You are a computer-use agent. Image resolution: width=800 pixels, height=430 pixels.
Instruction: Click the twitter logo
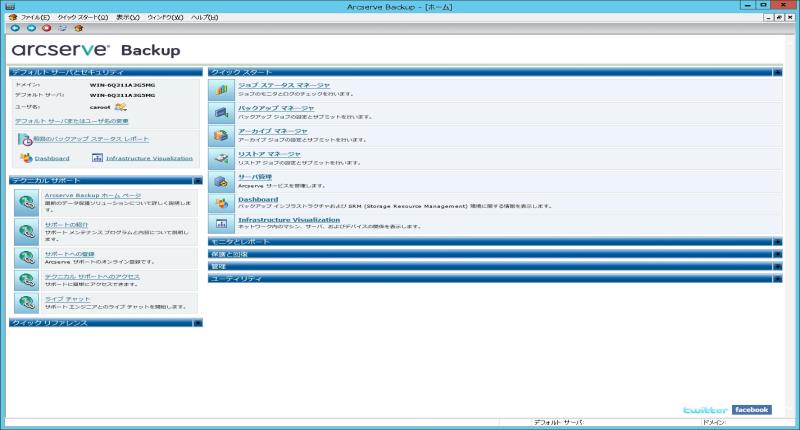pos(706,410)
